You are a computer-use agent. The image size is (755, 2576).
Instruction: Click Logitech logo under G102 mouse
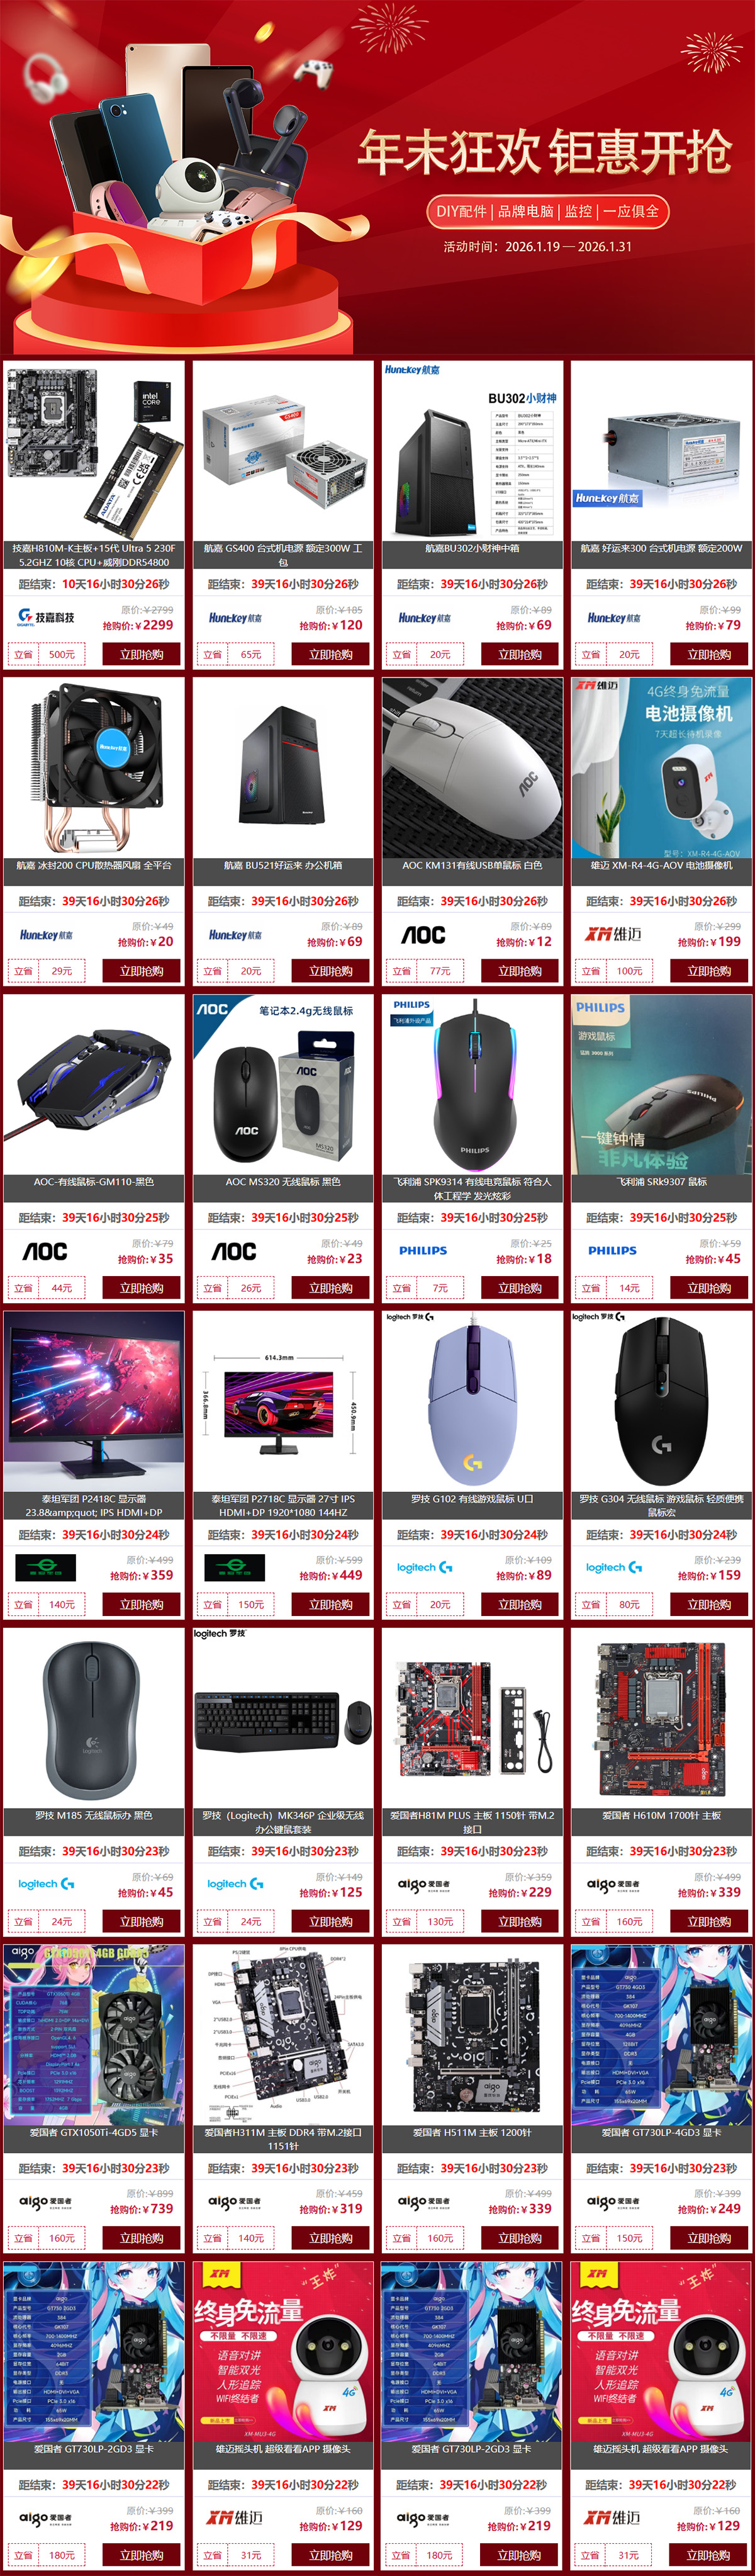[x=424, y=1567]
